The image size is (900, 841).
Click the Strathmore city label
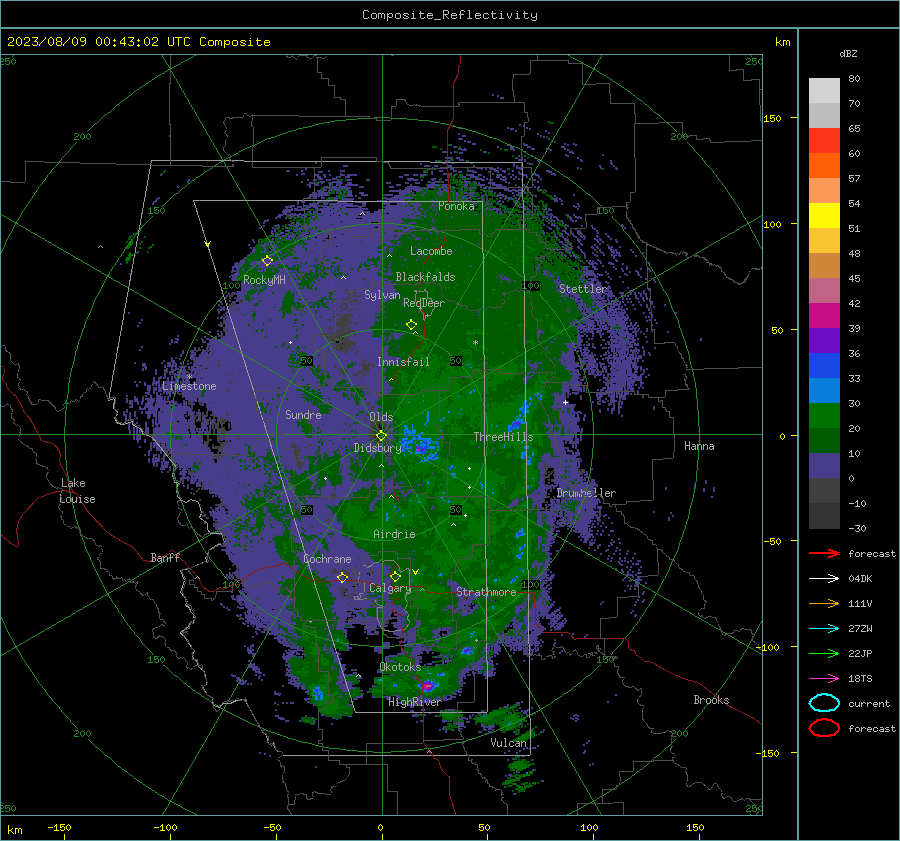[486, 592]
